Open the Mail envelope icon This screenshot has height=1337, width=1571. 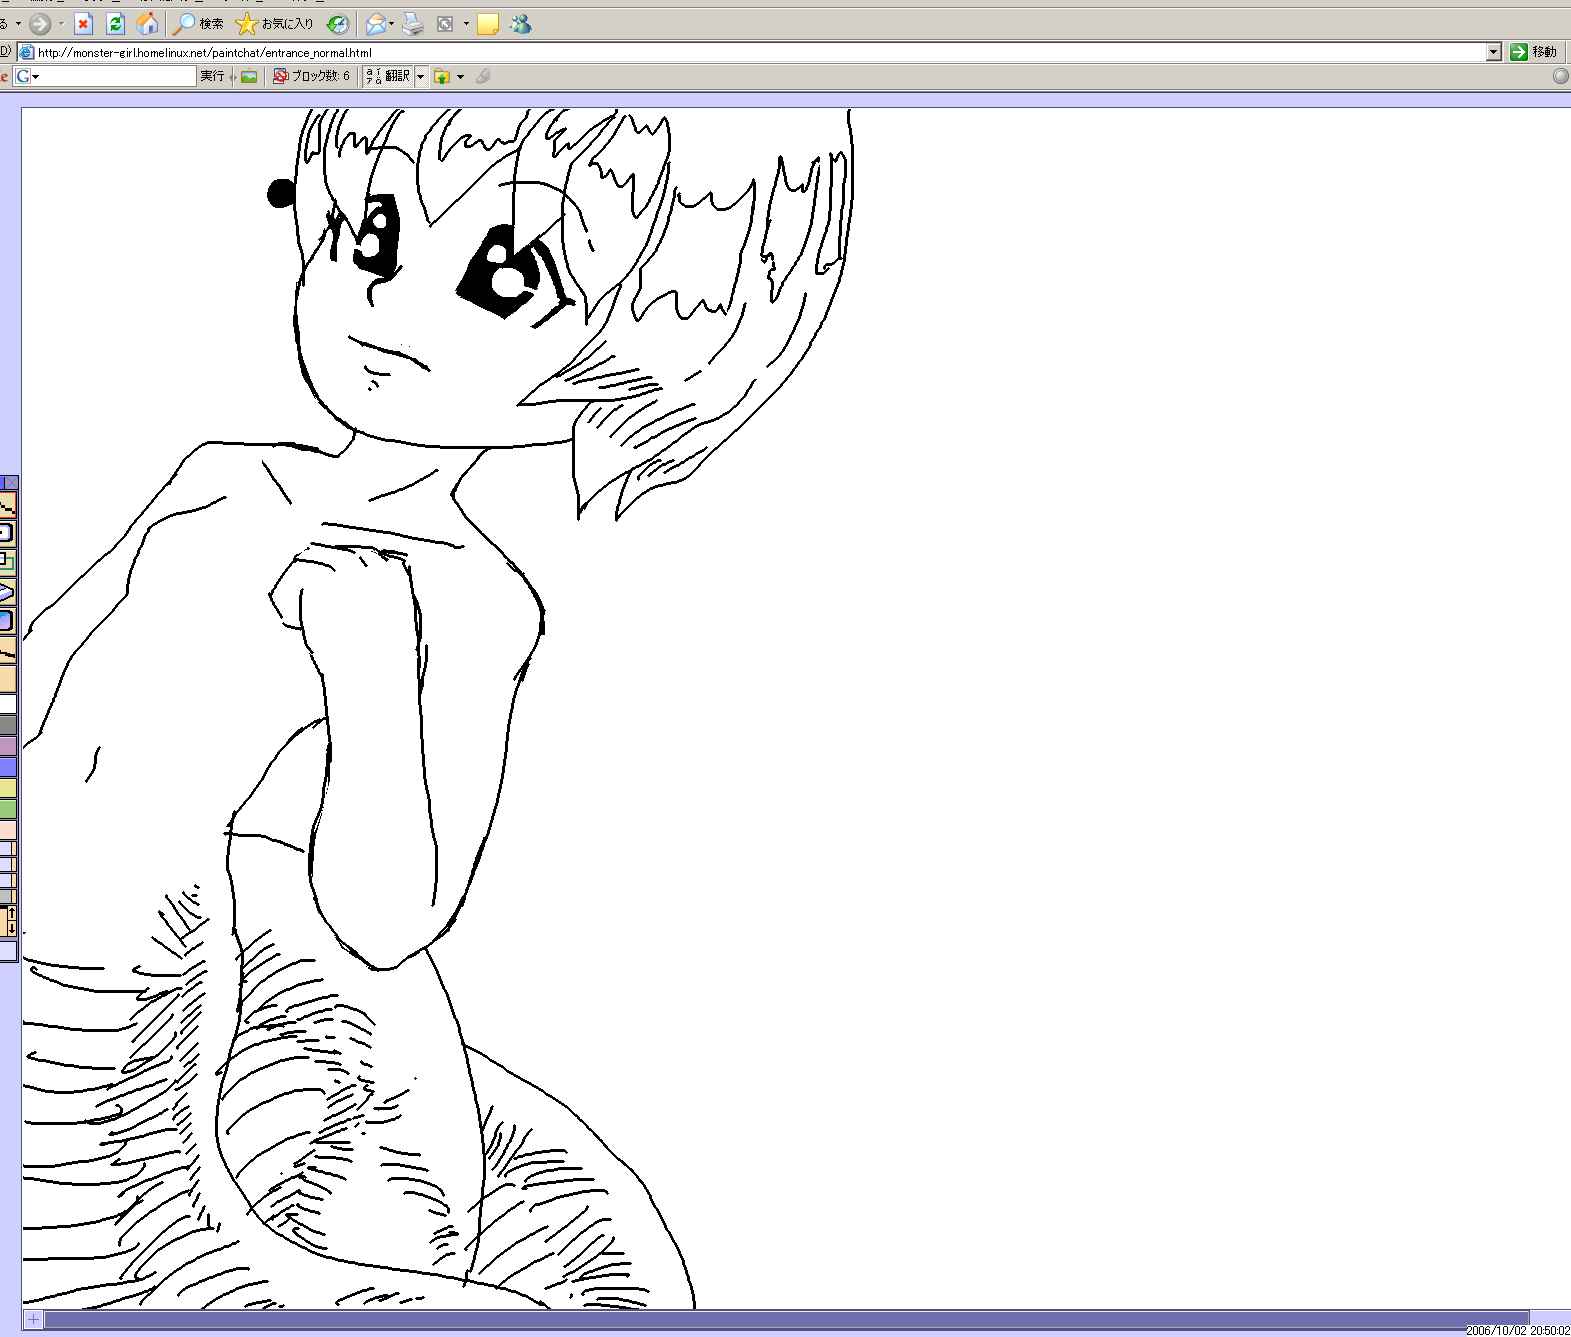pyautogui.click(x=375, y=24)
